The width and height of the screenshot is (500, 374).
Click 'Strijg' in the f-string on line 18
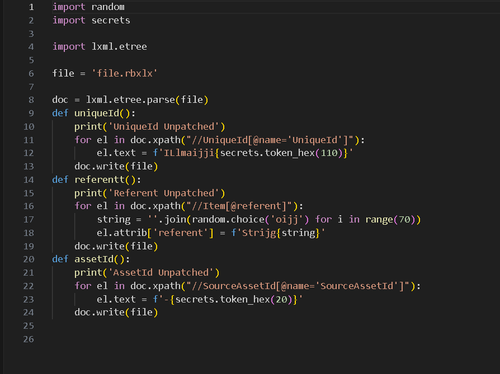(259, 233)
